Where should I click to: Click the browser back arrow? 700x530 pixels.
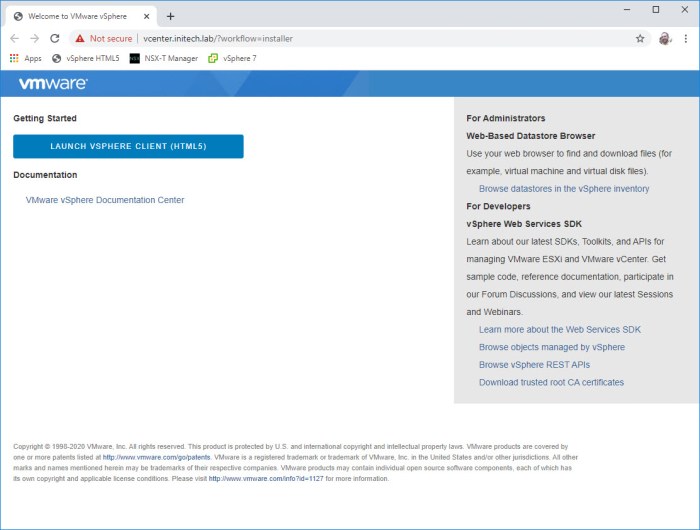14,38
